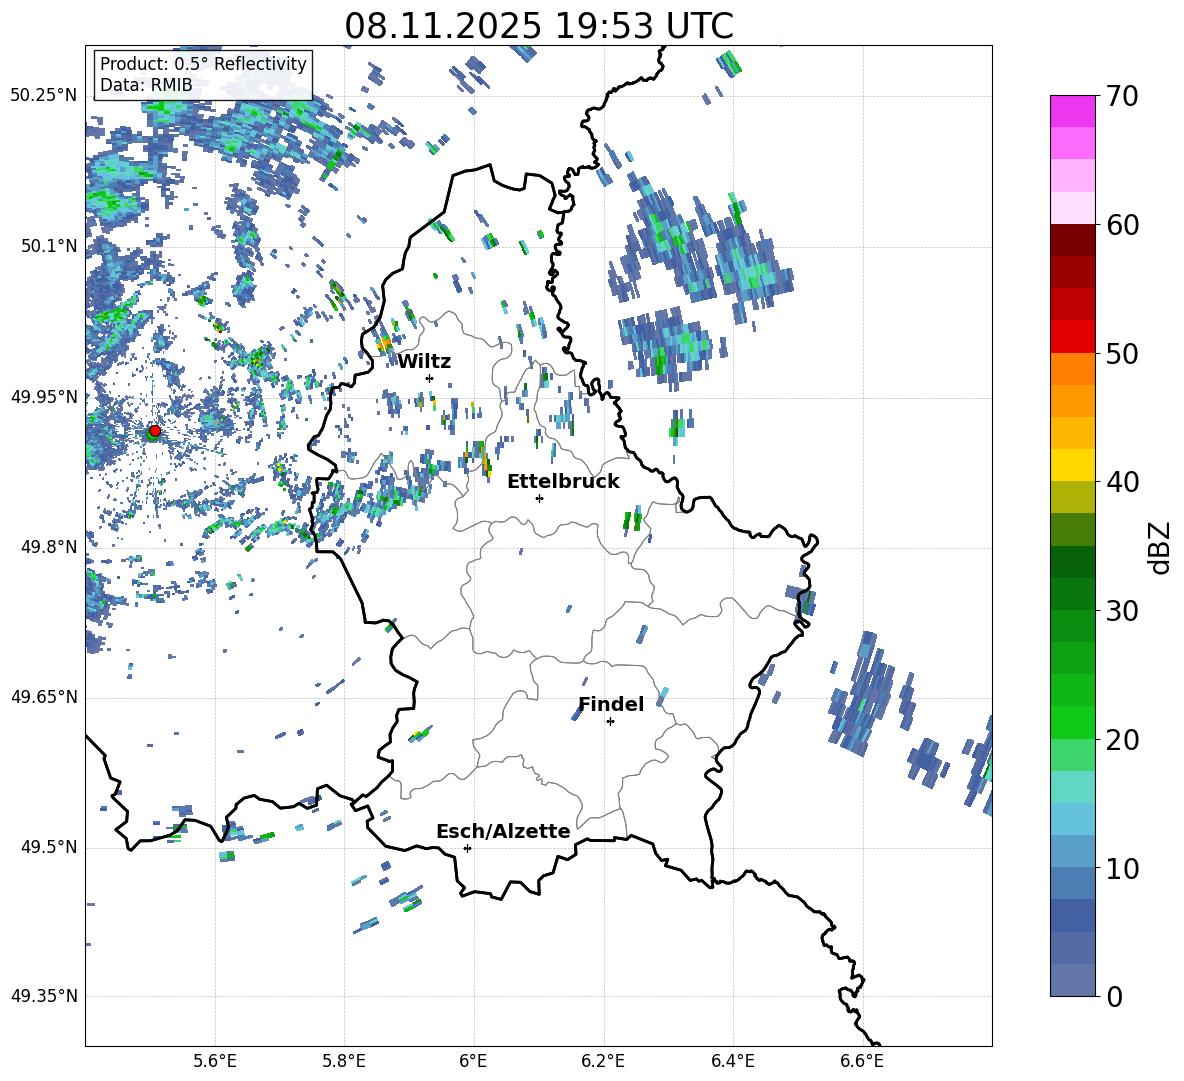Click the 'Product: 0.5° Reflectivity' text
Image resolution: width=1184 pixels, height=1081 pixels.
(203, 64)
